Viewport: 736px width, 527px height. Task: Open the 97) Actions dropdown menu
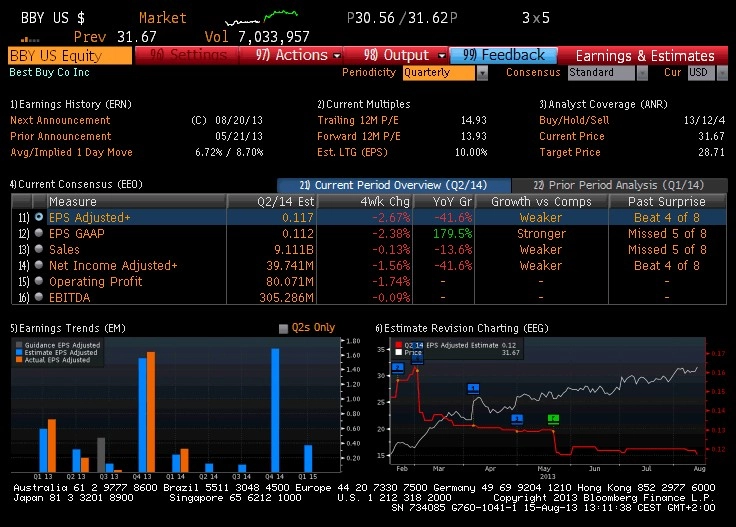click(x=291, y=55)
